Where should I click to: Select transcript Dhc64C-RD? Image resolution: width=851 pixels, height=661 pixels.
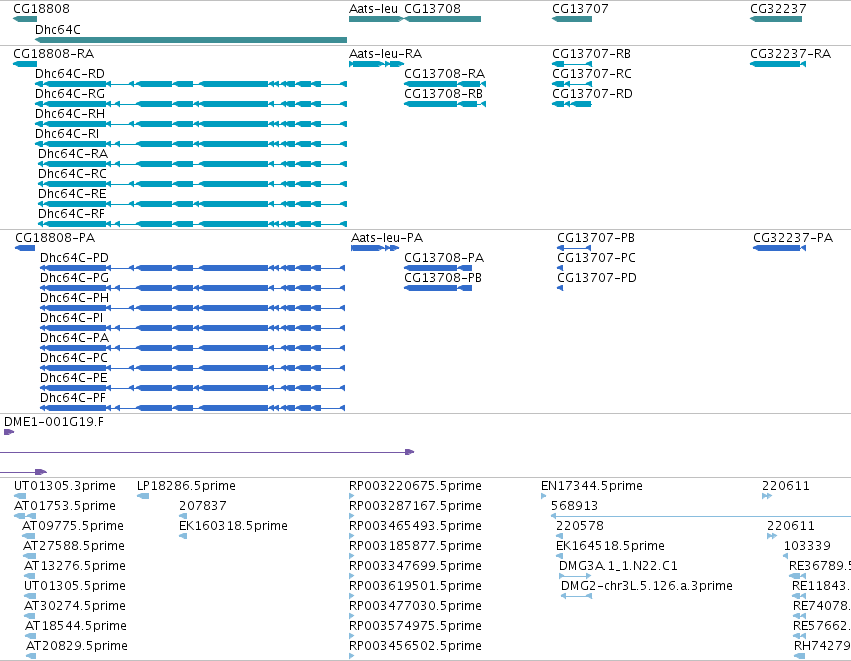tap(69, 74)
